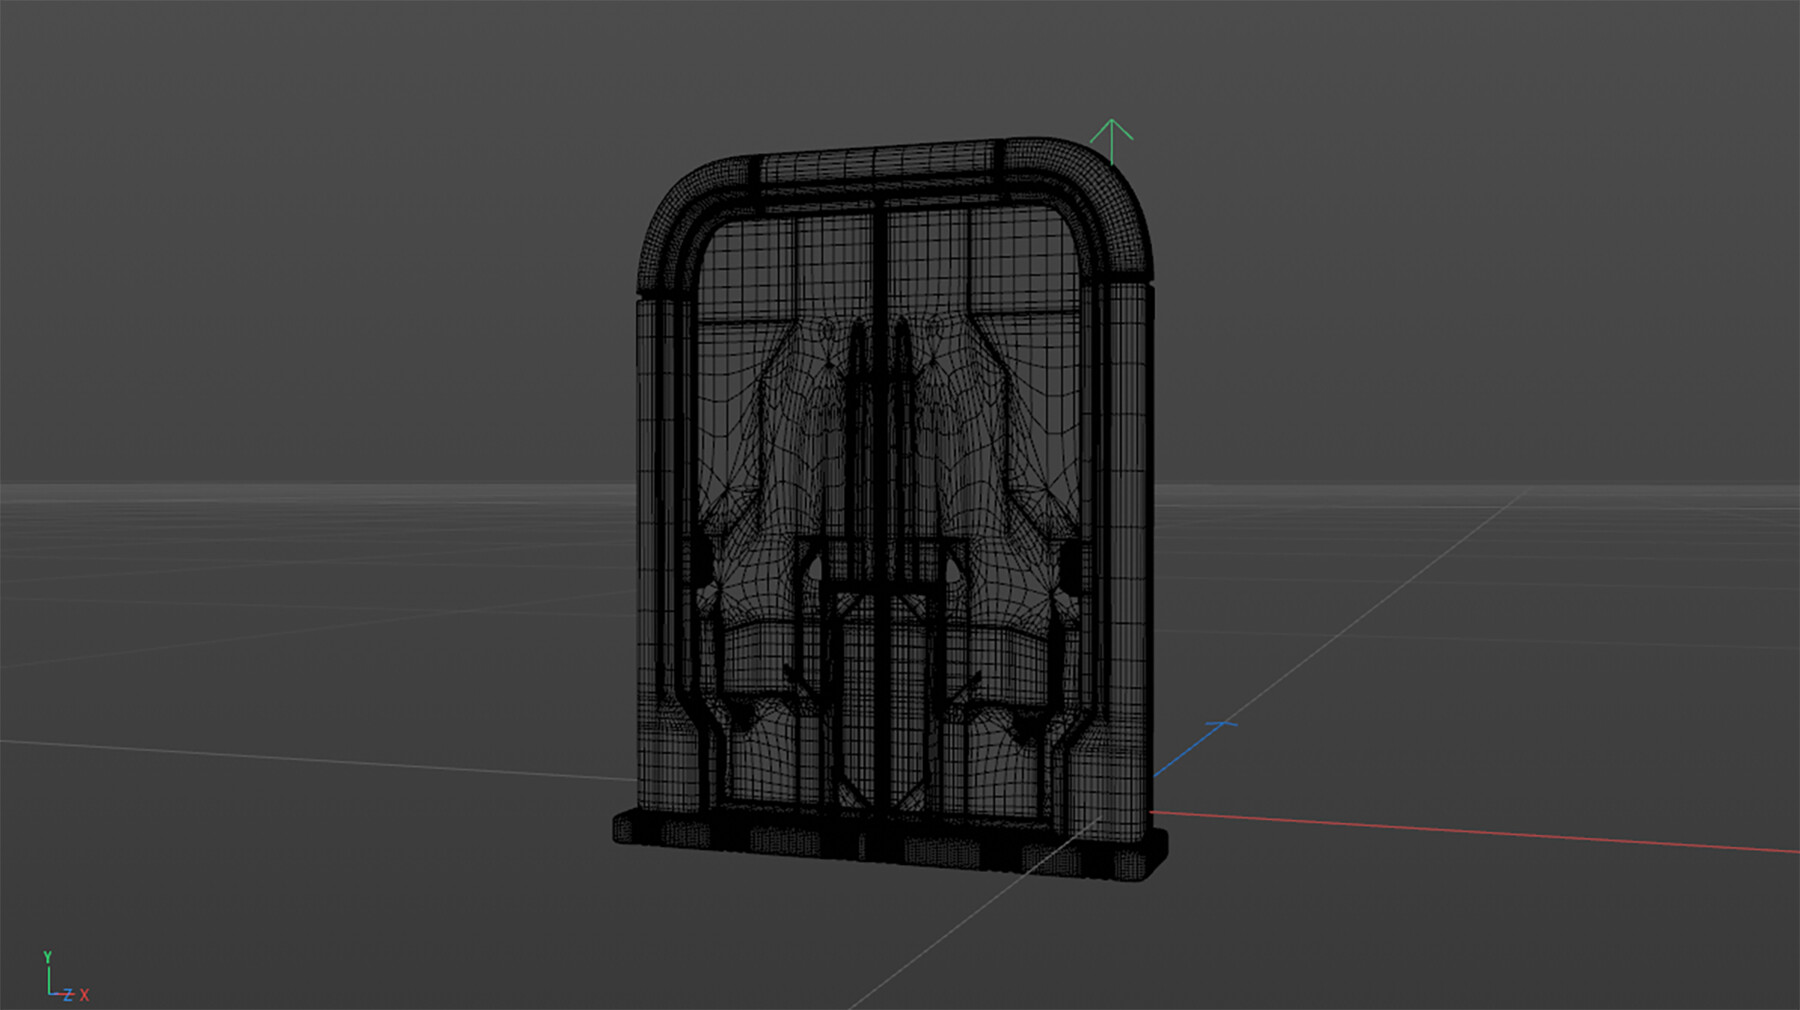Click the green Y-axis arrow gizmo
This screenshot has height=1010, width=1800.
tap(1113, 140)
